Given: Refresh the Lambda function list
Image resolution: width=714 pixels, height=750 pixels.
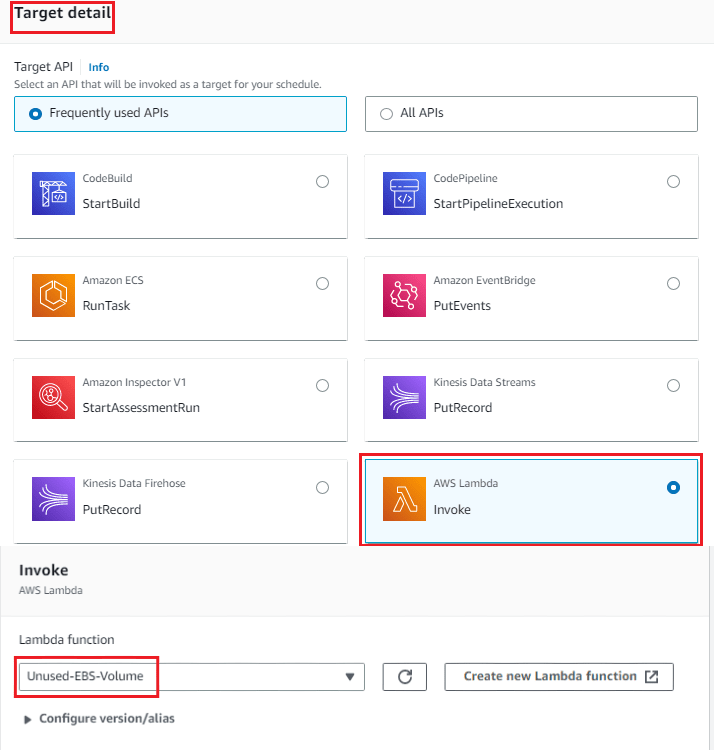Looking at the screenshot, I should click(405, 676).
